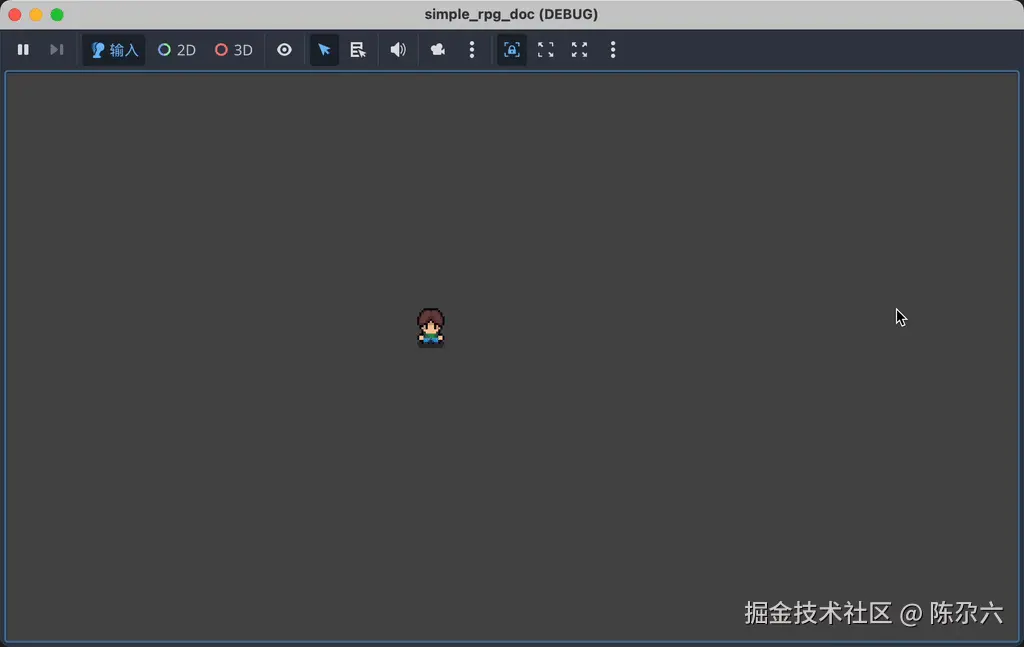
Task: Toggle the game focus lock button
Action: pyautogui.click(x=511, y=49)
